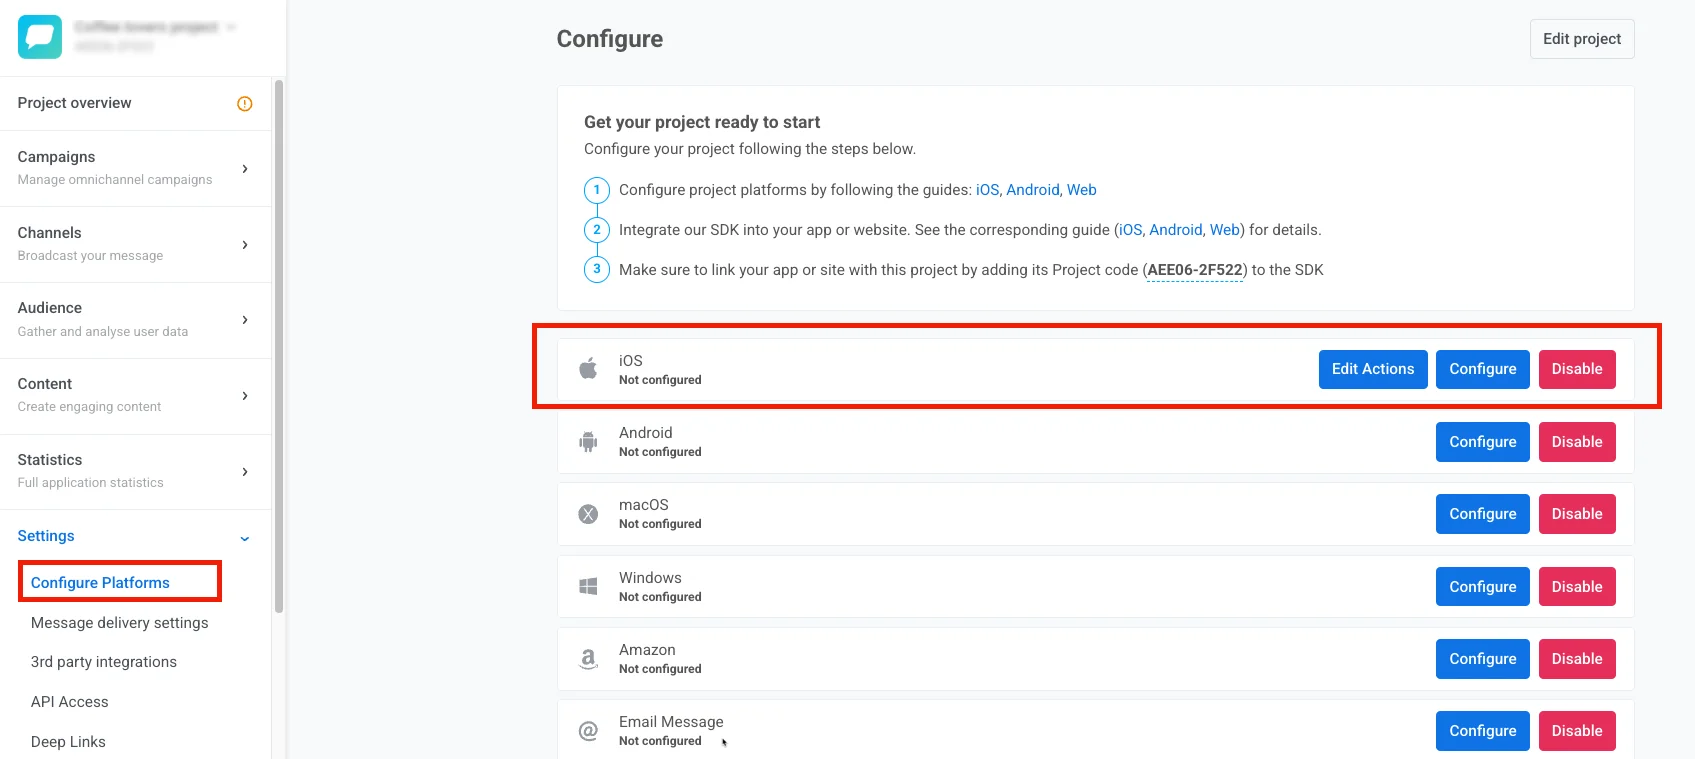This screenshot has width=1695, height=759.
Task: Open Android SDK guide link in step 2
Action: coord(1176,230)
